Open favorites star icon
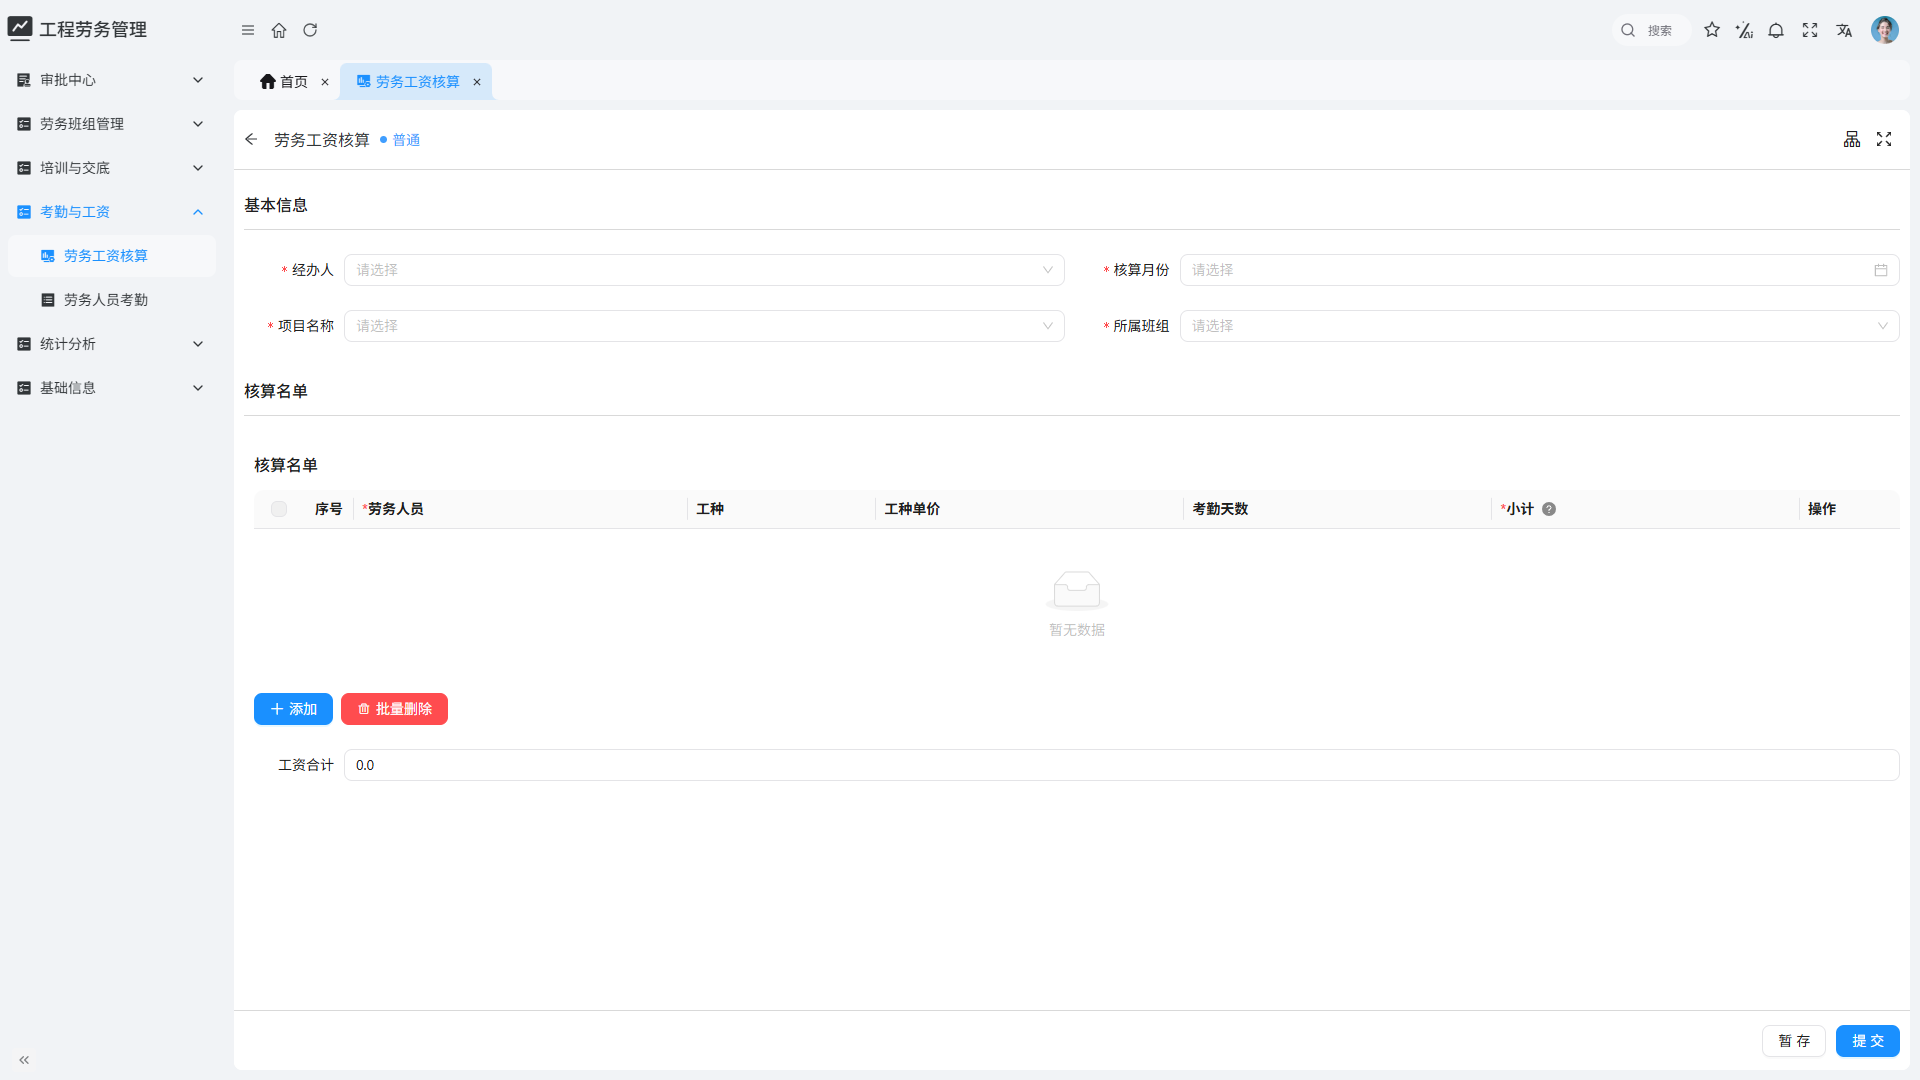Viewport: 1920px width, 1080px height. pos(1712,30)
